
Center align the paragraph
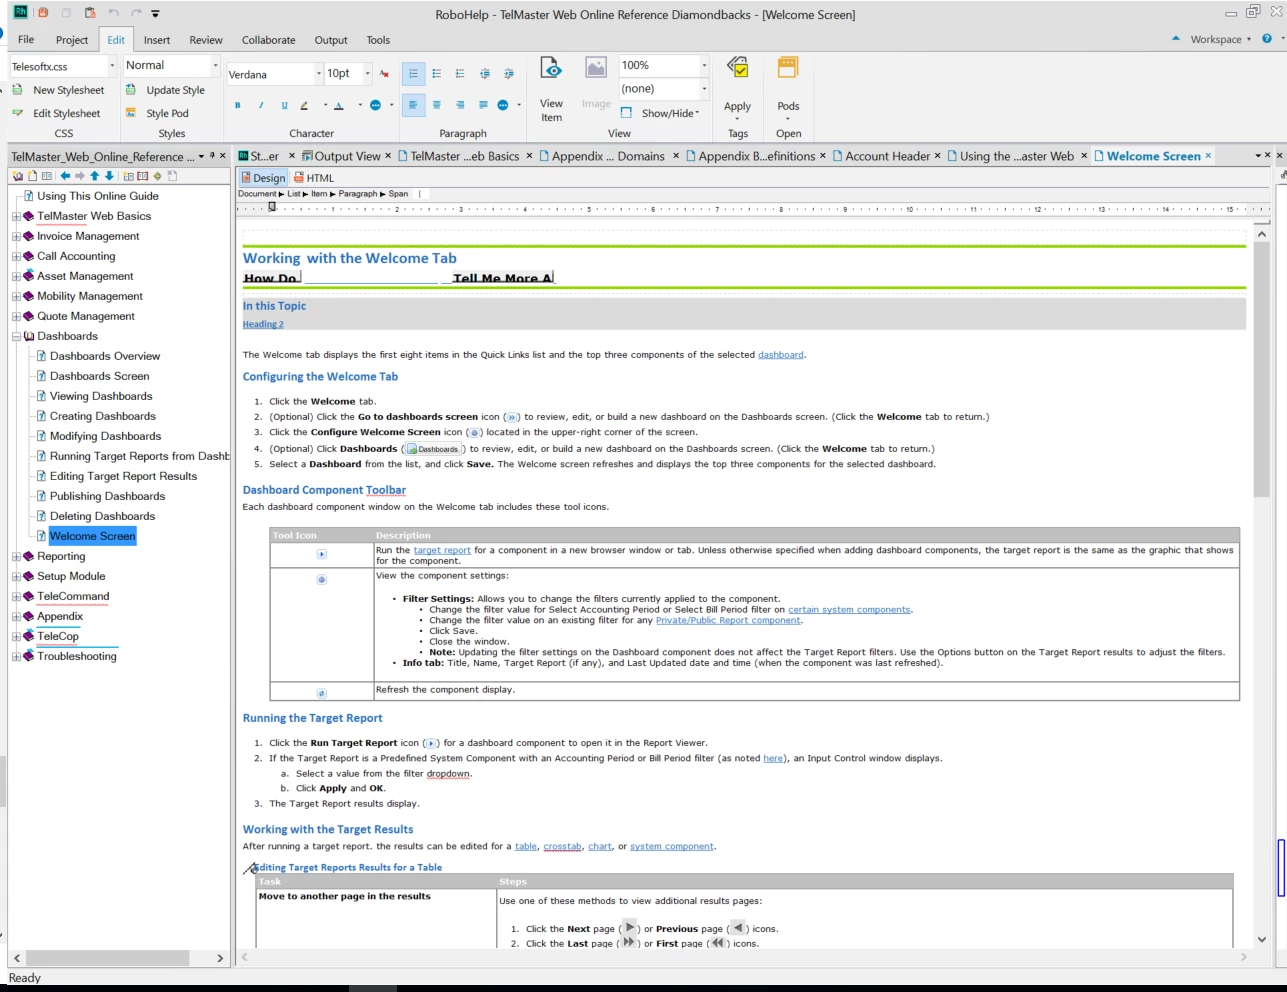pos(437,105)
